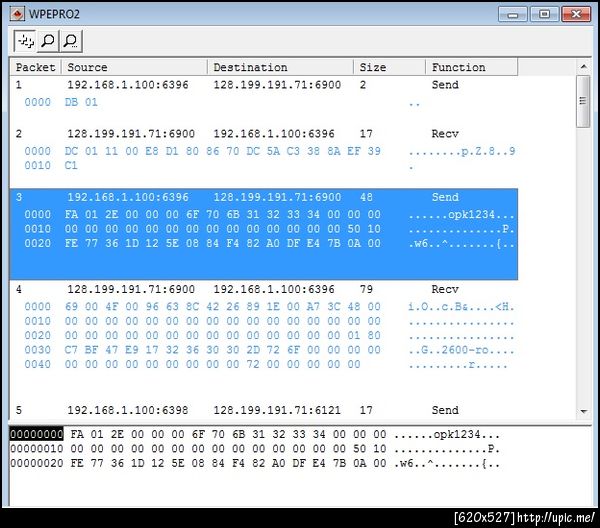
Task: Click packet 1 source 192.168.1.100:6396
Action: coord(128,85)
